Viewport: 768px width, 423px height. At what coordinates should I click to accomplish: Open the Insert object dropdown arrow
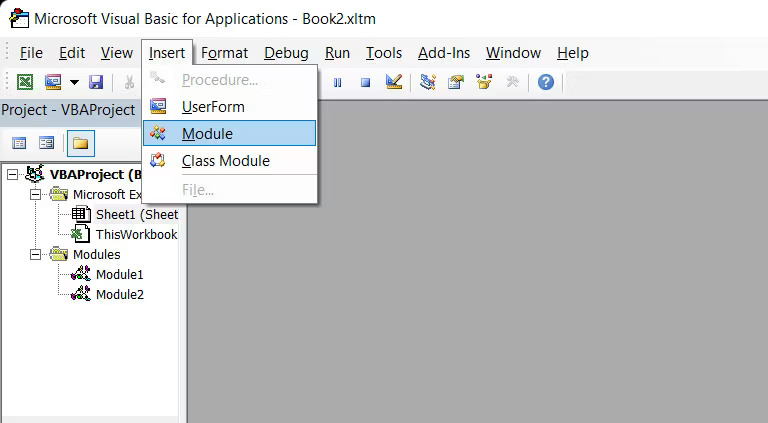click(x=74, y=82)
